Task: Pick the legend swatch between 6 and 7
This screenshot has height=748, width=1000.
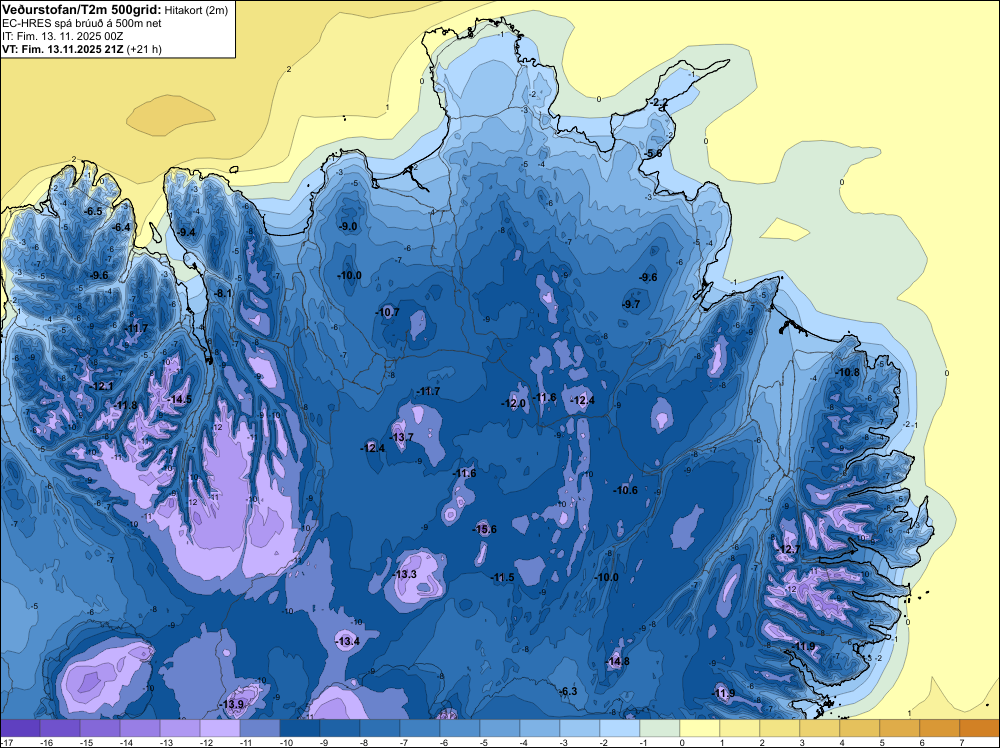Action: (x=940, y=728)
